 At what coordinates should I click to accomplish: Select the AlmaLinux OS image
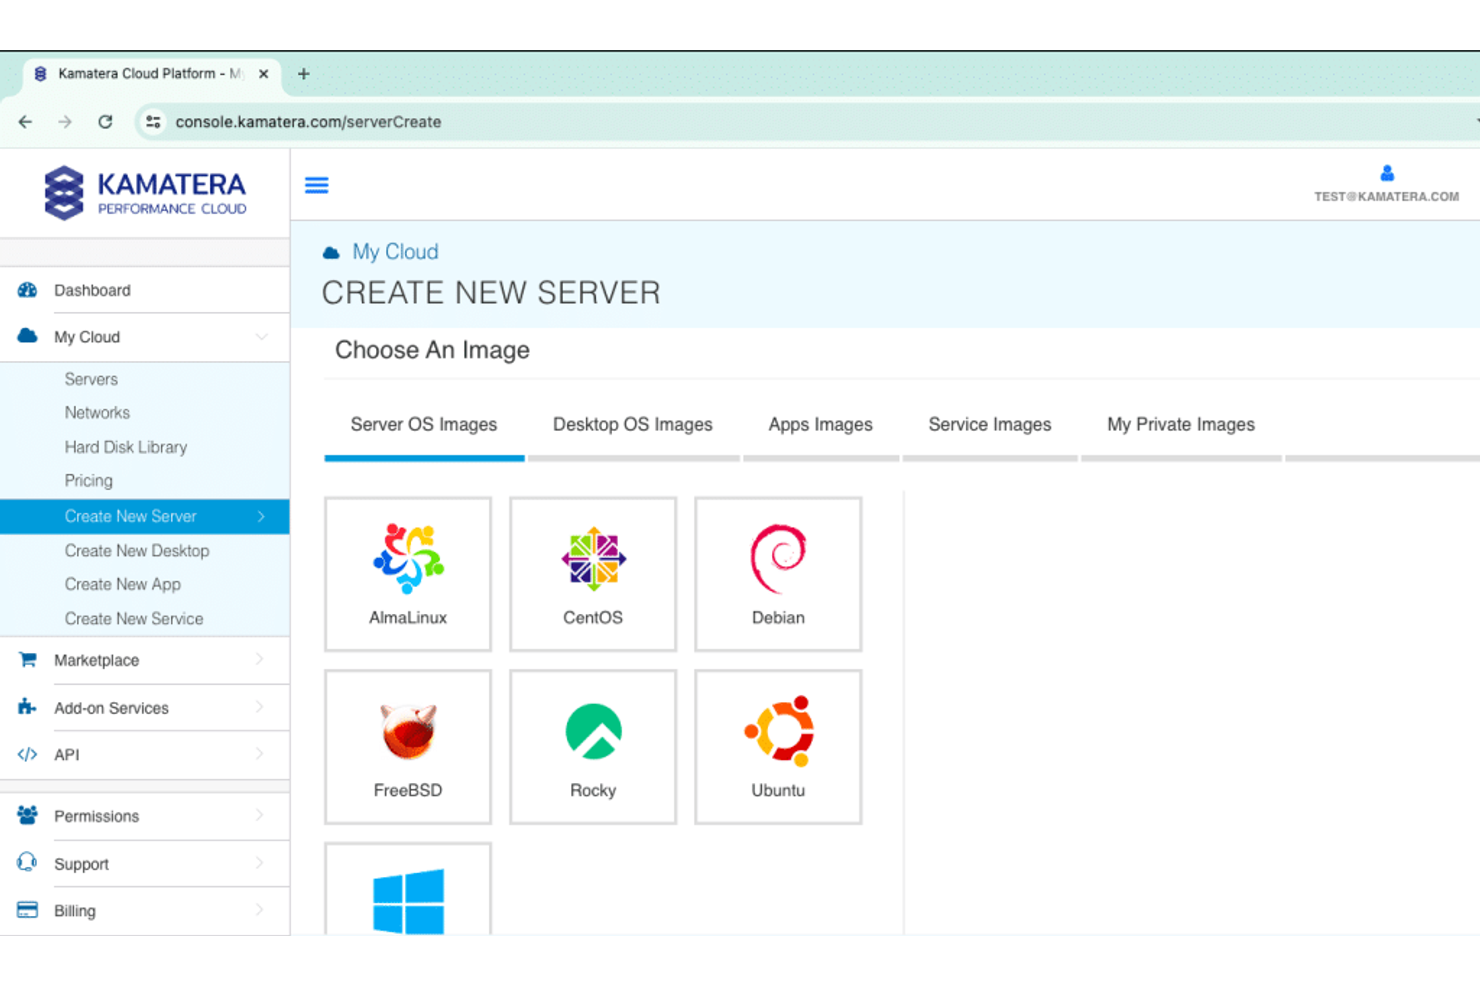(x=407, y=573)
